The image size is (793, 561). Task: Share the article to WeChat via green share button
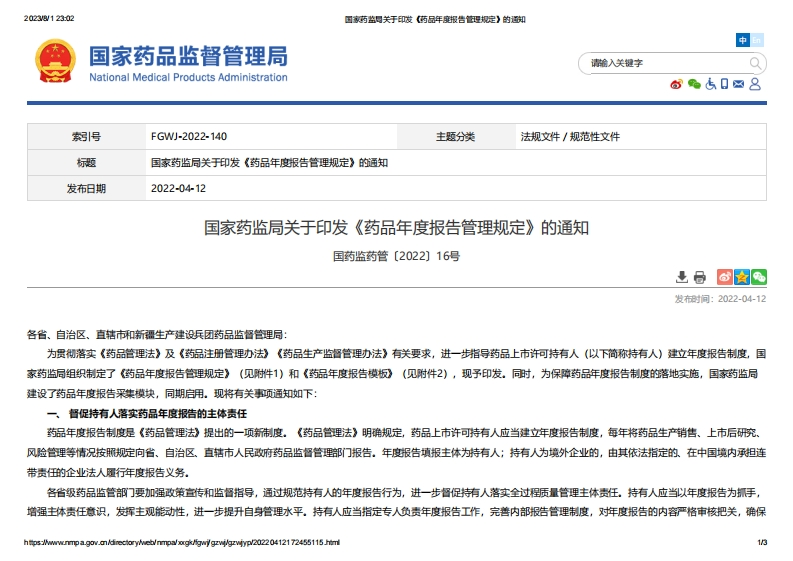pyautogui.click(x=759, y=277)
